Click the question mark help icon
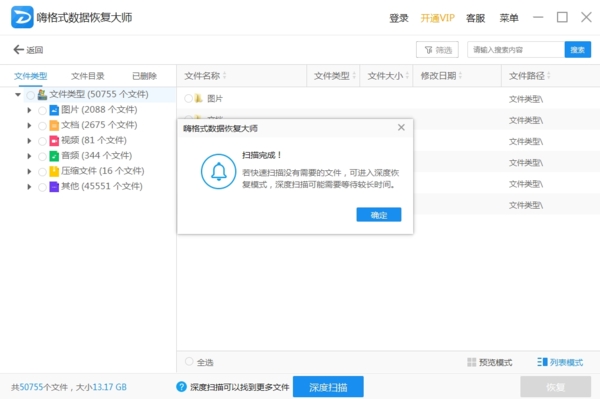 click(x=181, y=387)
